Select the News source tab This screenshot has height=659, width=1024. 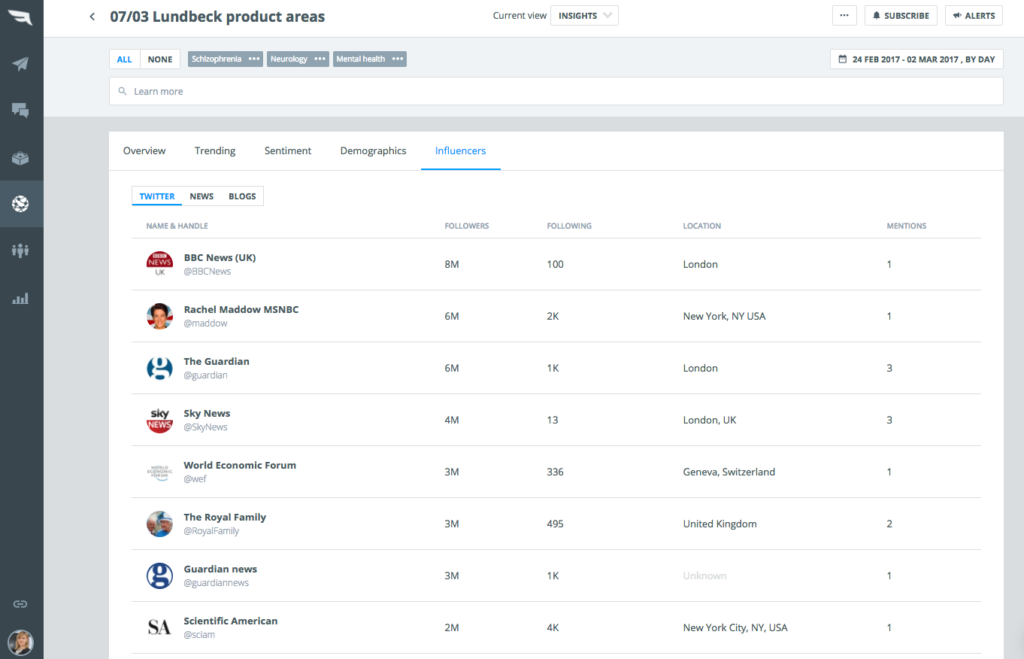pos(201,196)
